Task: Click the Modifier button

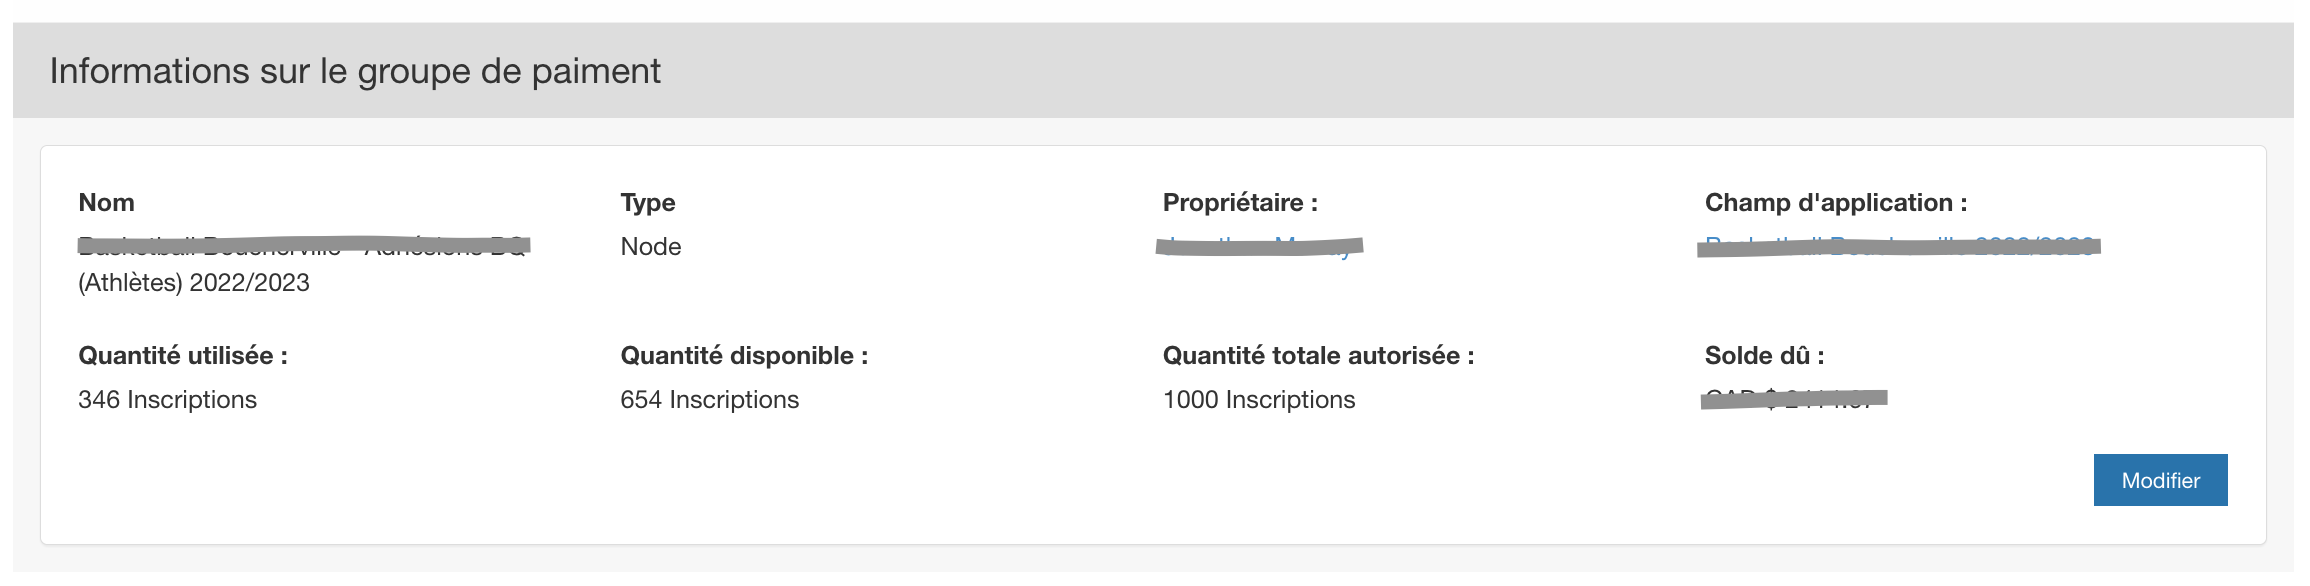Action: [2160, 480]
